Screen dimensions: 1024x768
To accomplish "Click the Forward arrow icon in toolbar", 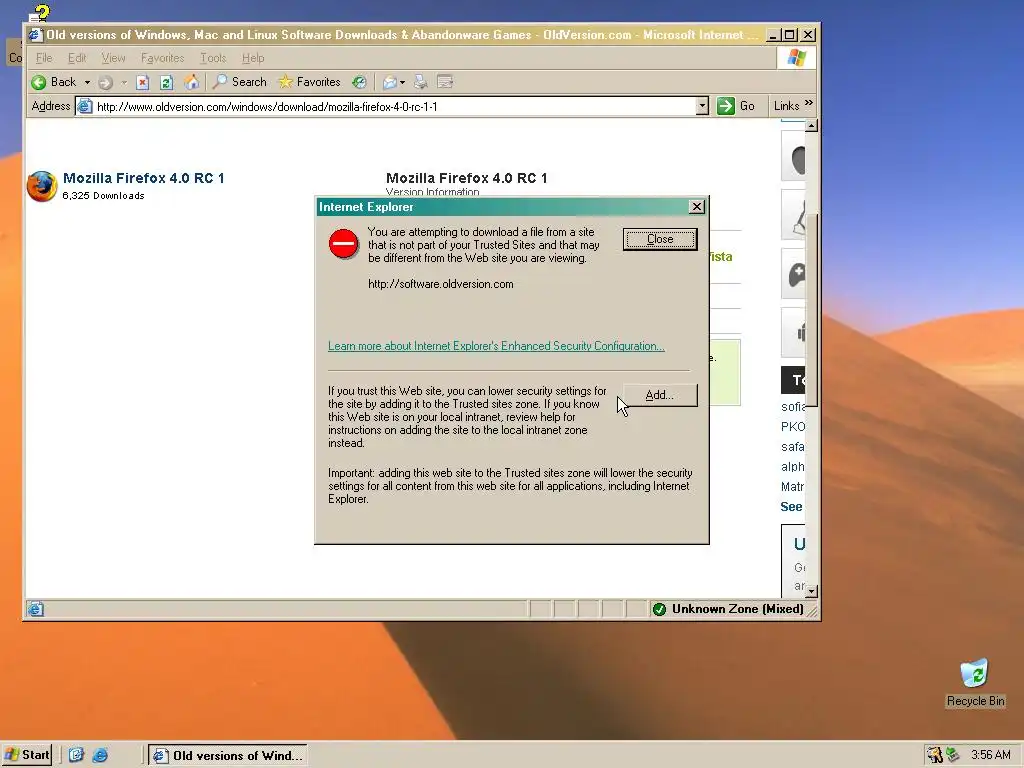I will 105,82.
